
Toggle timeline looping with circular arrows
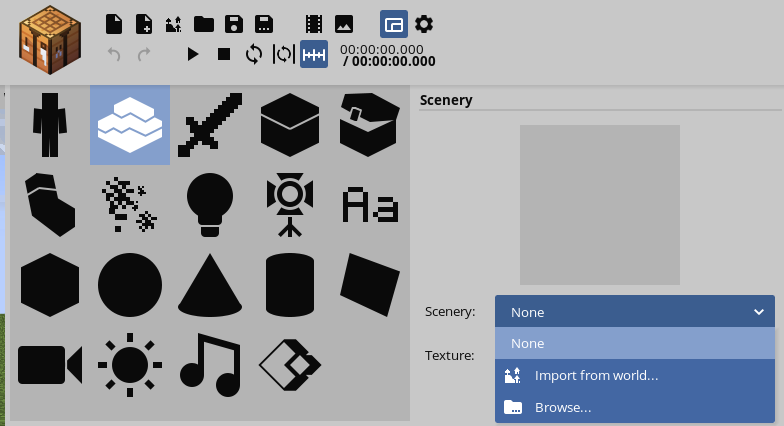pyautogui.click(x=254, y=54)
